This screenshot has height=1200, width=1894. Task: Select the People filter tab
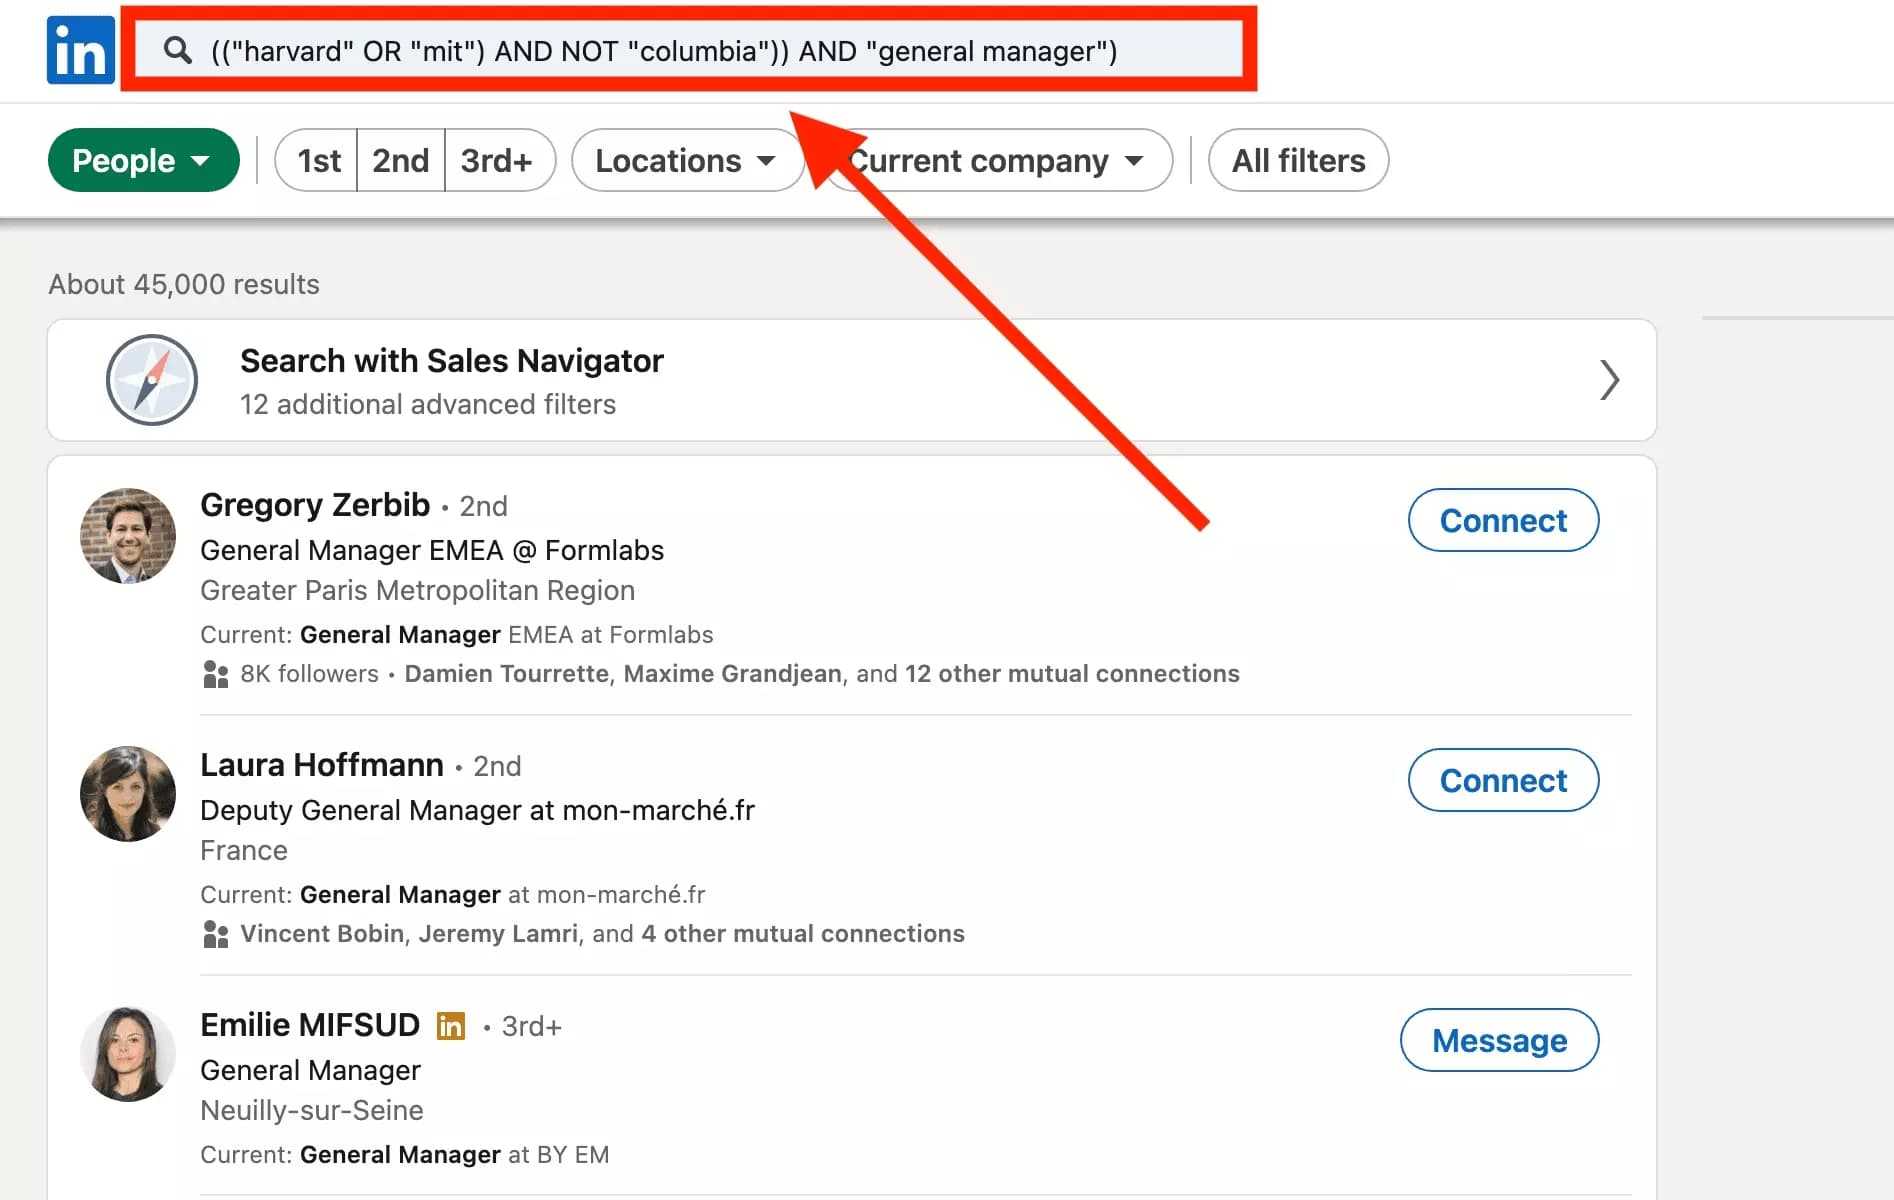(143, 160)
